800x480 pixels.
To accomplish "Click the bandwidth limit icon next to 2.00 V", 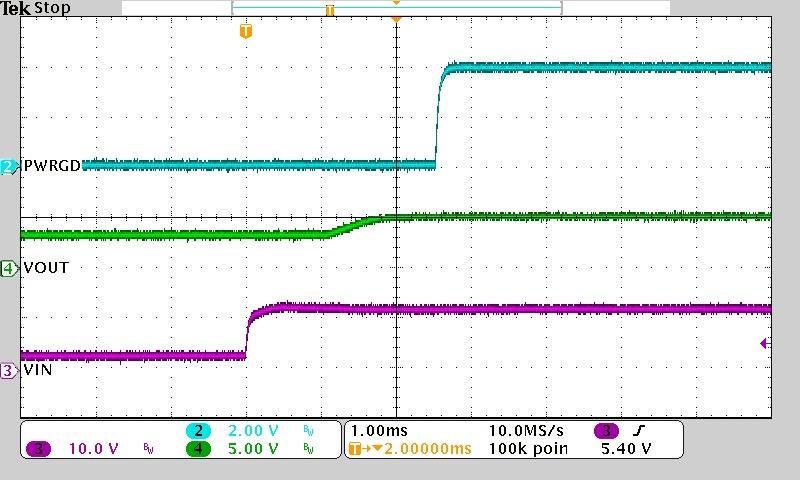I will point(307,431).
